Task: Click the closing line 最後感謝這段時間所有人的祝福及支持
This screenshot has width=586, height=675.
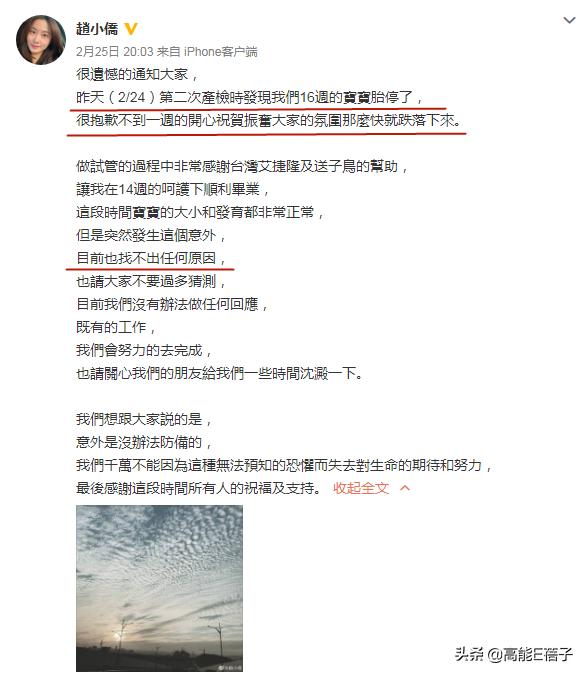Action: [199, 488]
